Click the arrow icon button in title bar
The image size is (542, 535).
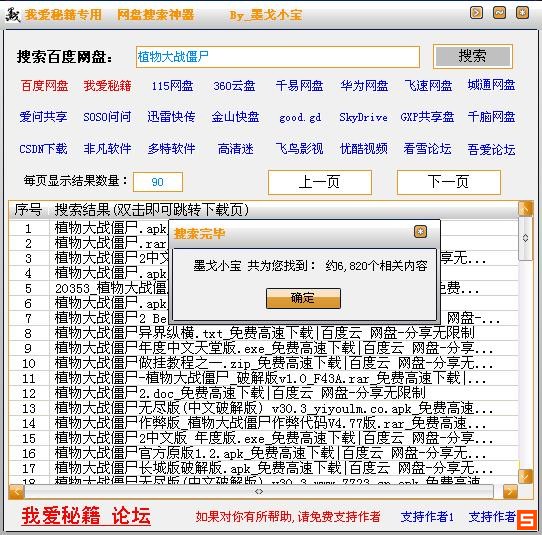pos(476,13)
